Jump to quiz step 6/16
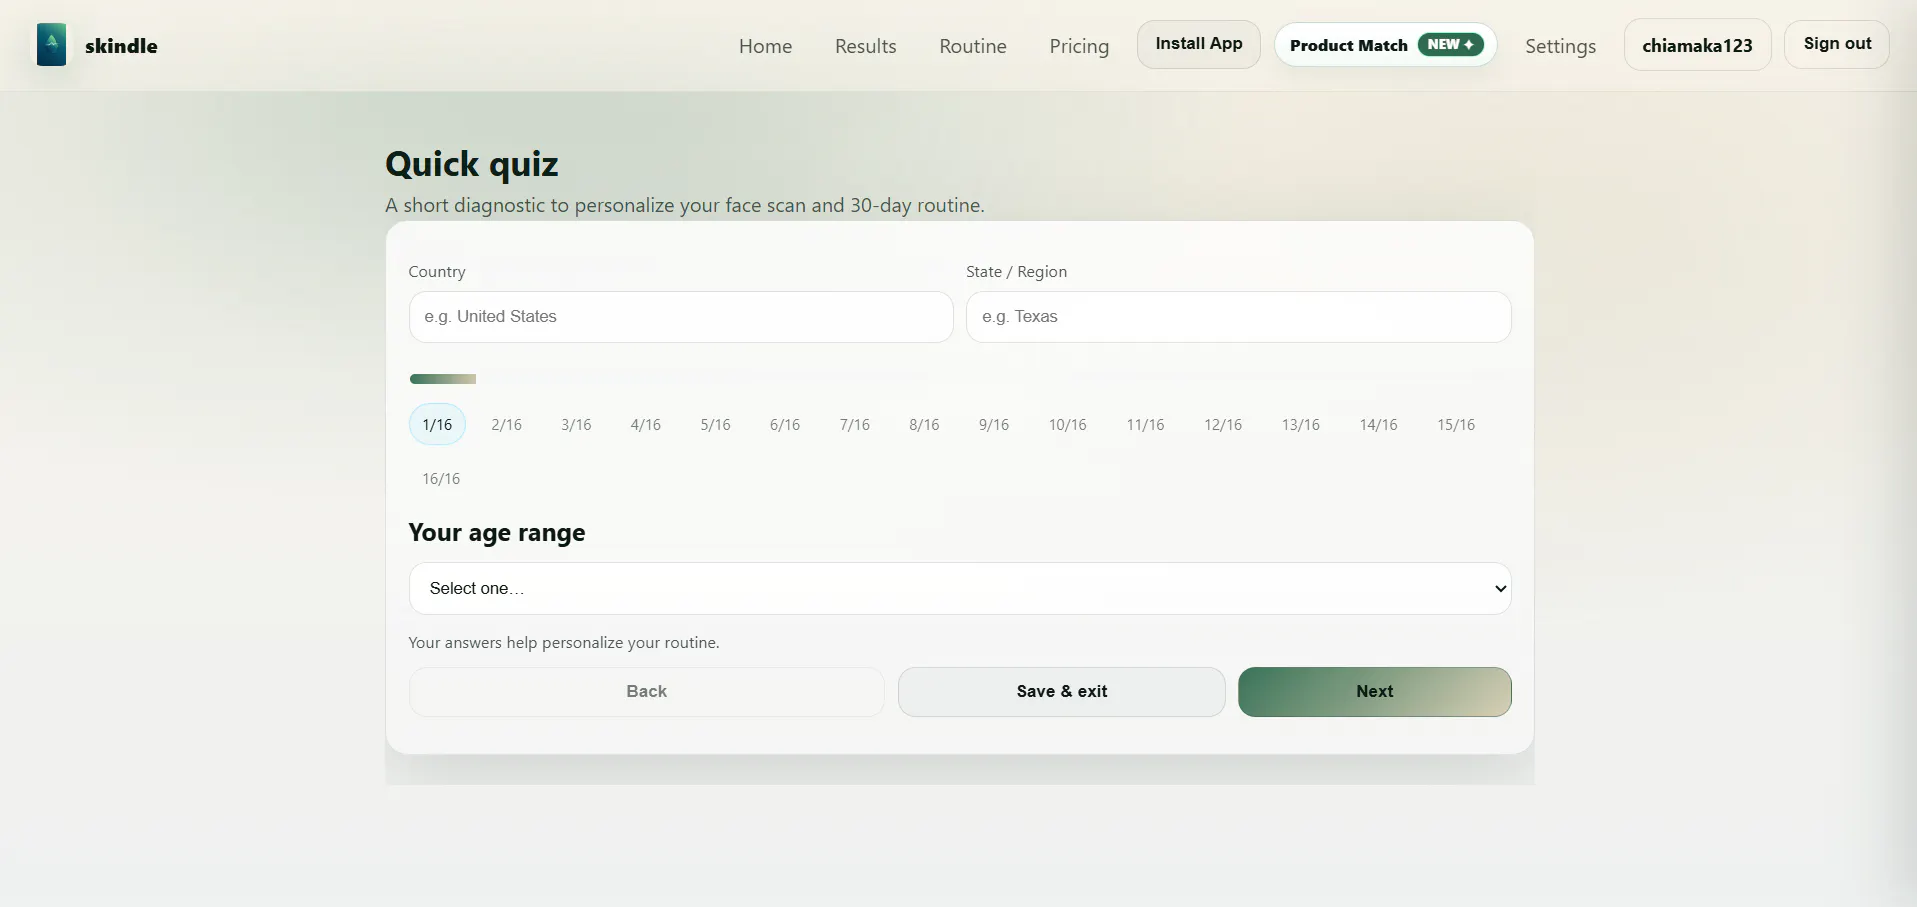 (785, 425)
